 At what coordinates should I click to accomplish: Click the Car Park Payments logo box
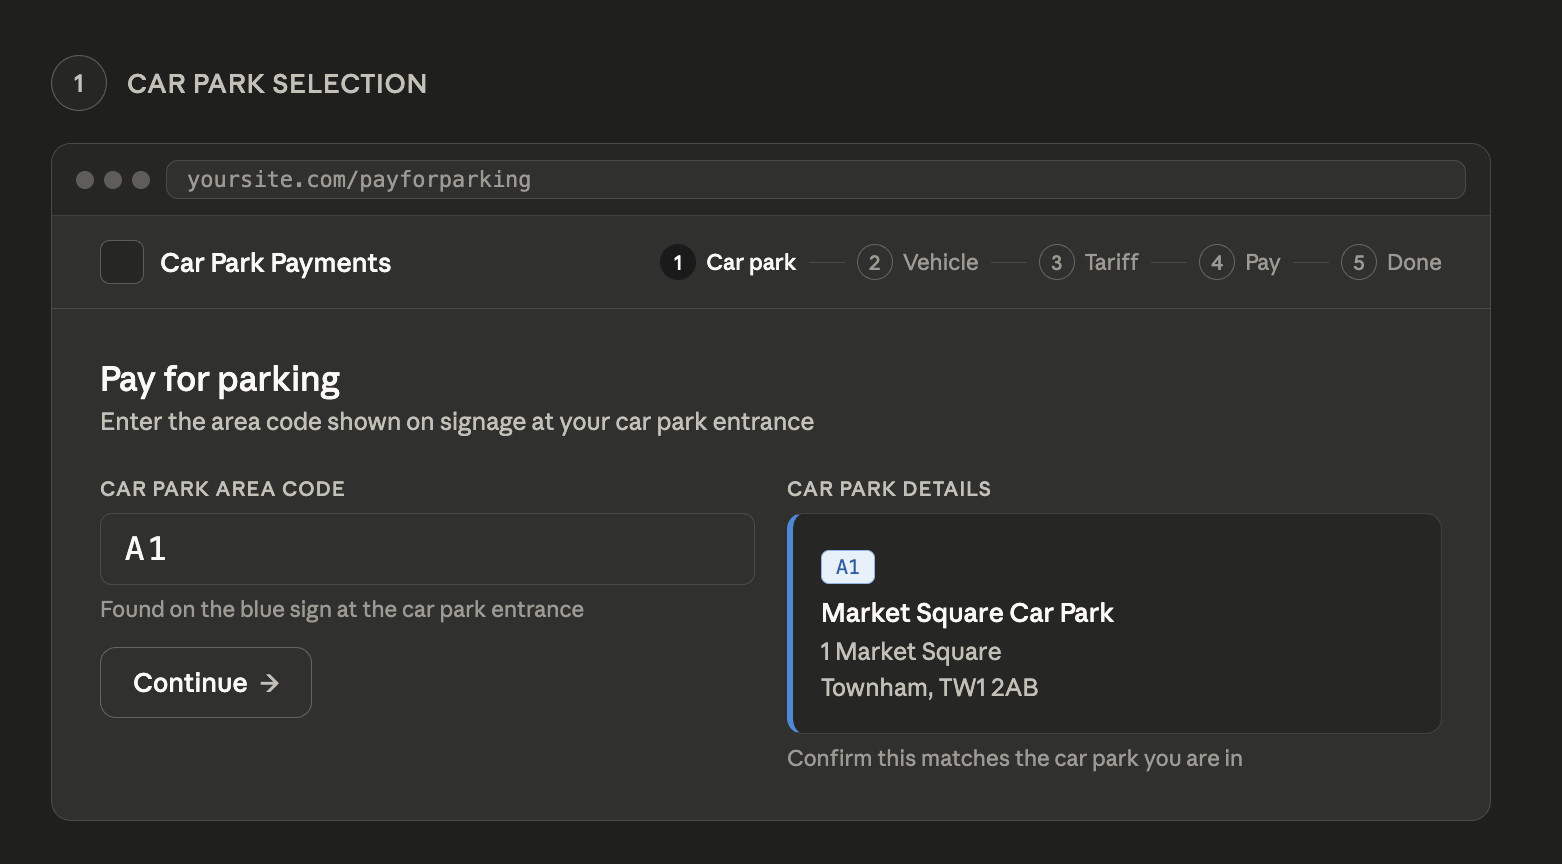click(x=122, y=262)
